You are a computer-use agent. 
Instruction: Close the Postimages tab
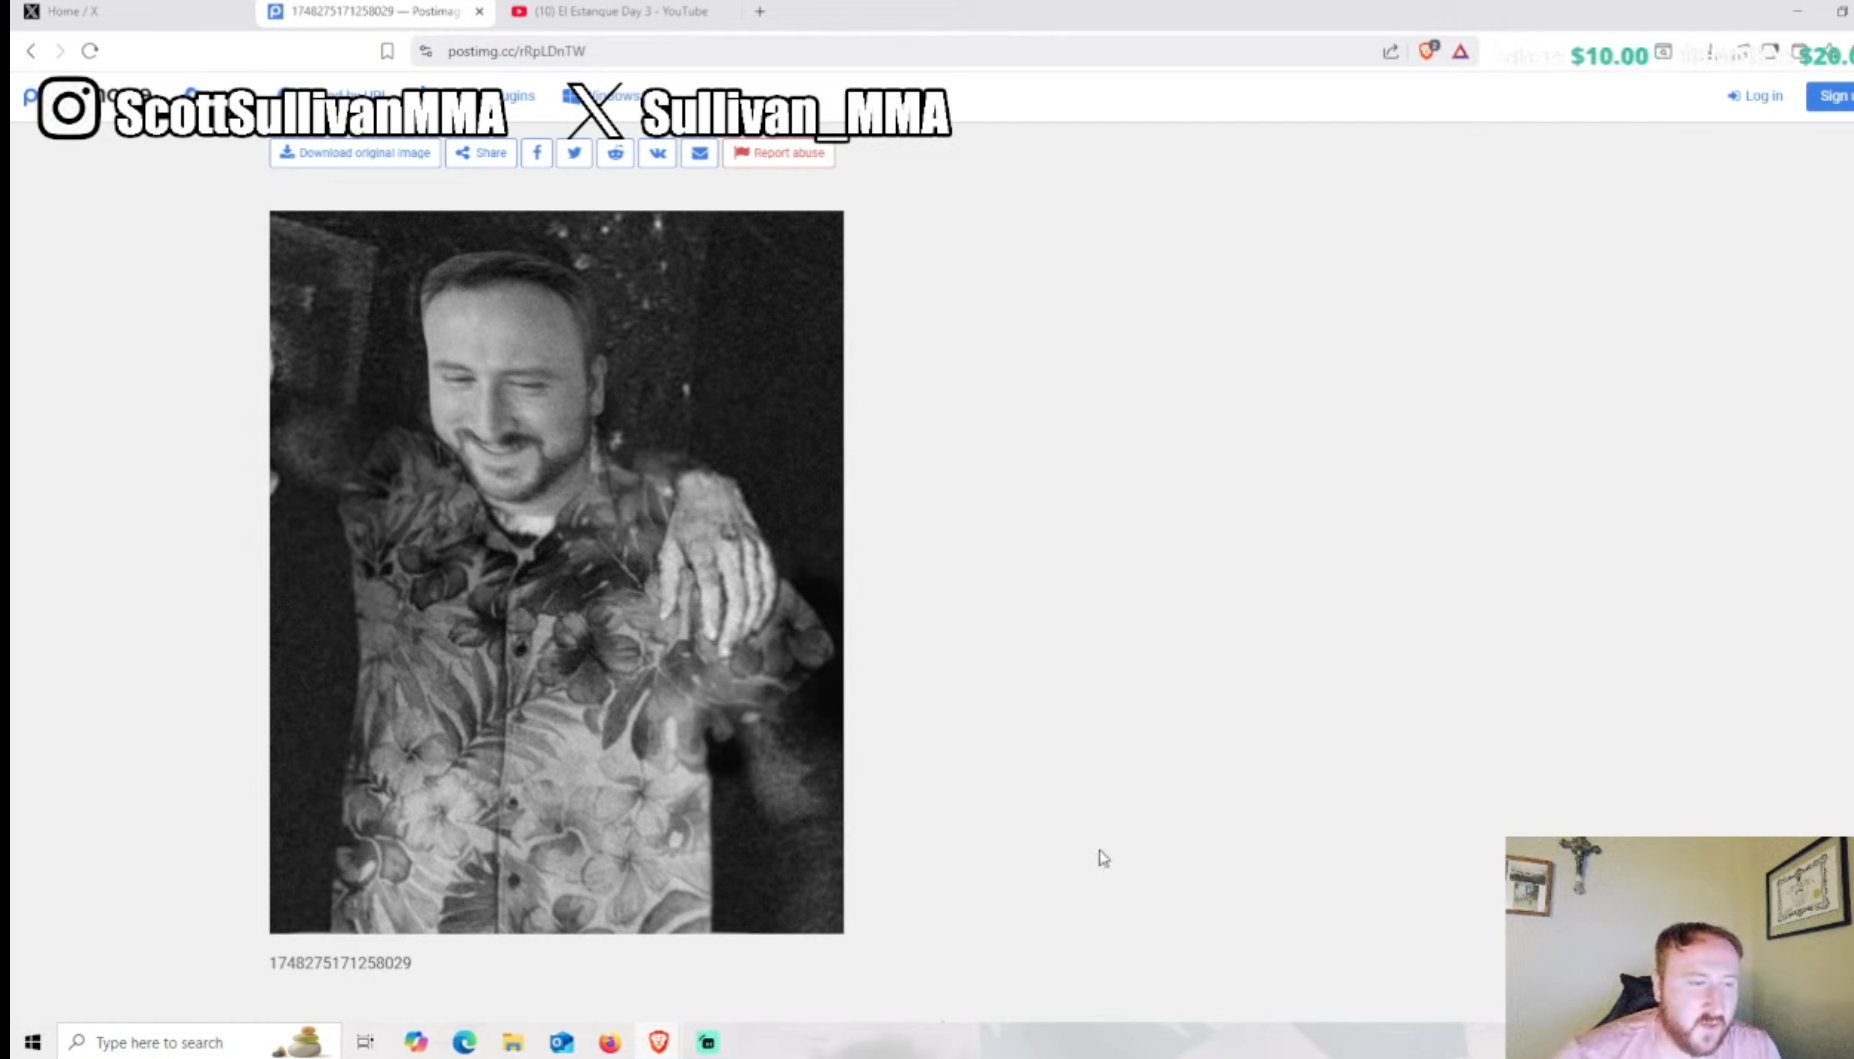point(479,12)
